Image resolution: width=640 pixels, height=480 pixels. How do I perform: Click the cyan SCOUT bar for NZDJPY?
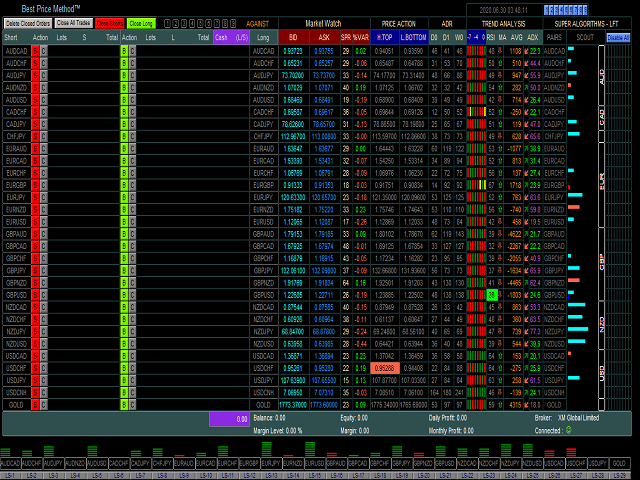[578, 329]
